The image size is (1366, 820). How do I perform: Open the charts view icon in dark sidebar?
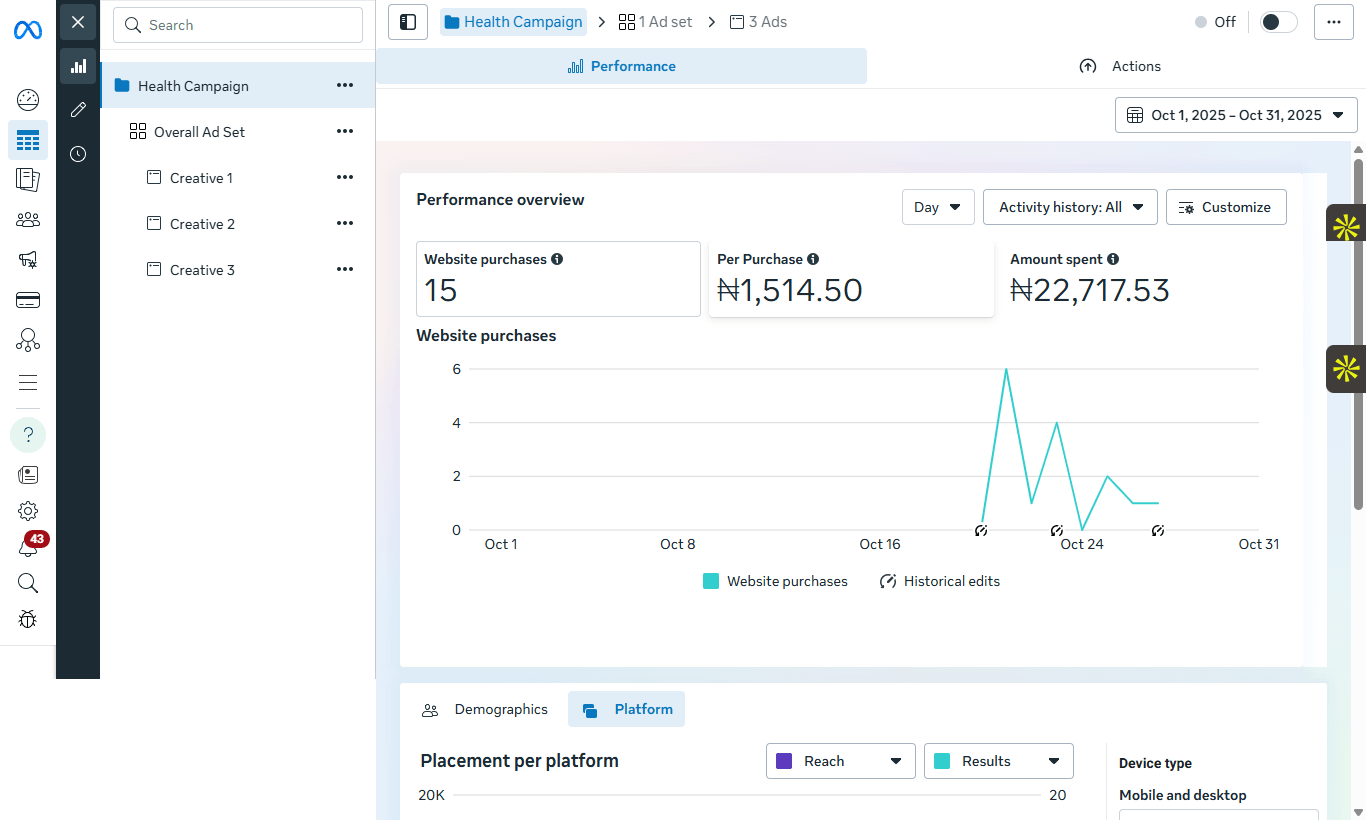pos(78,66)
